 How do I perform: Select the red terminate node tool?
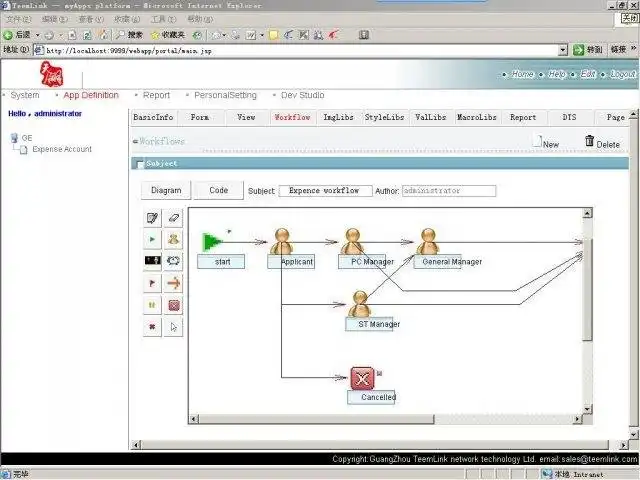173,305
